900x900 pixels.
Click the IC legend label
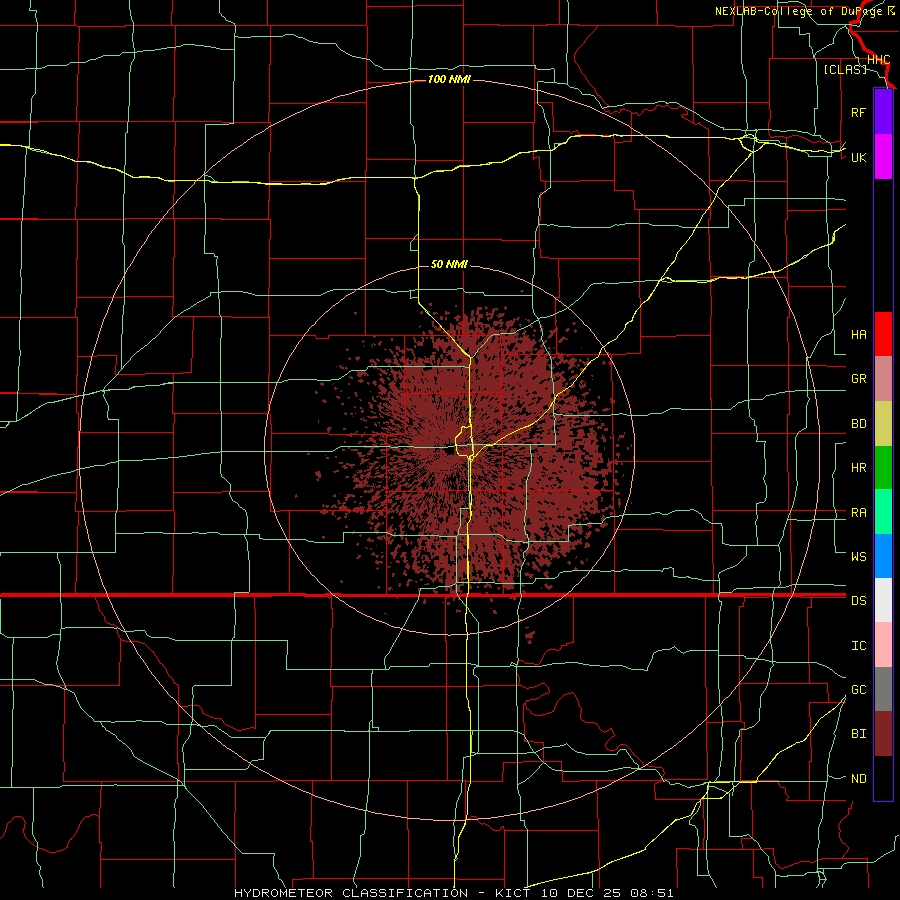[859, 646]
